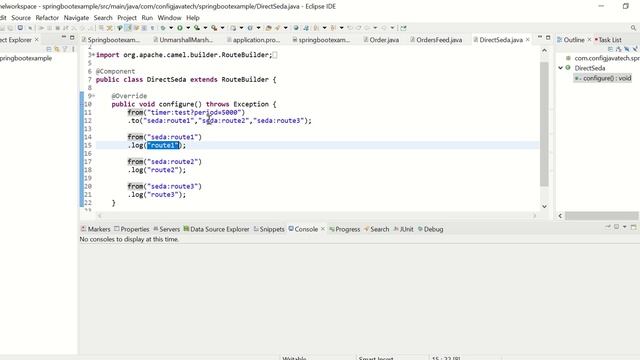Click the editor vertical scrollbar up arrow
Image resolution: width=640 pixels, height=360 pixels.
pos(544,50)
